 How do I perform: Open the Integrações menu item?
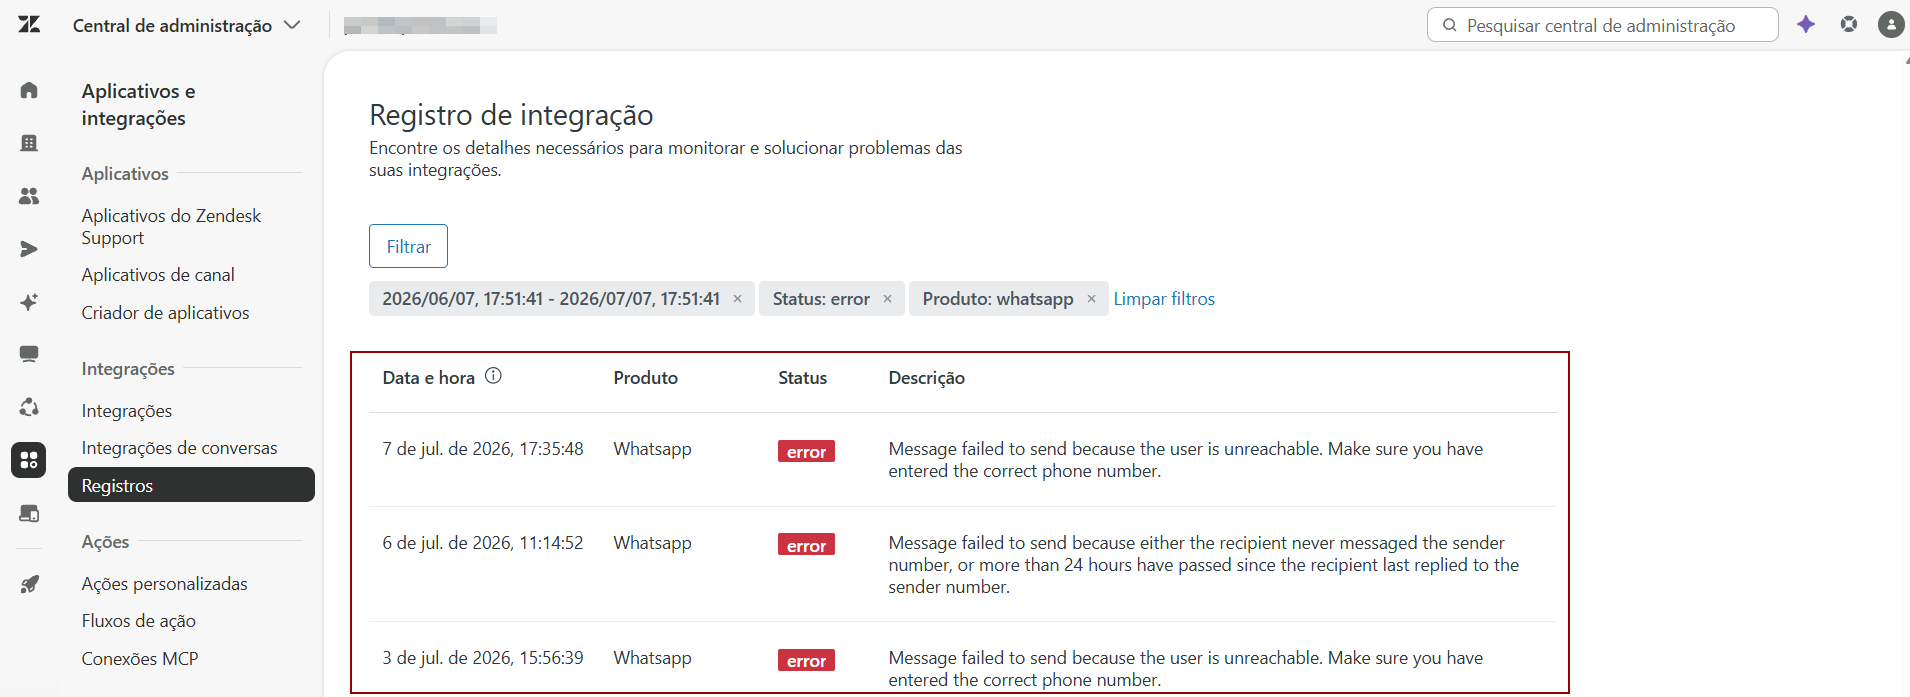pos(127,411)
